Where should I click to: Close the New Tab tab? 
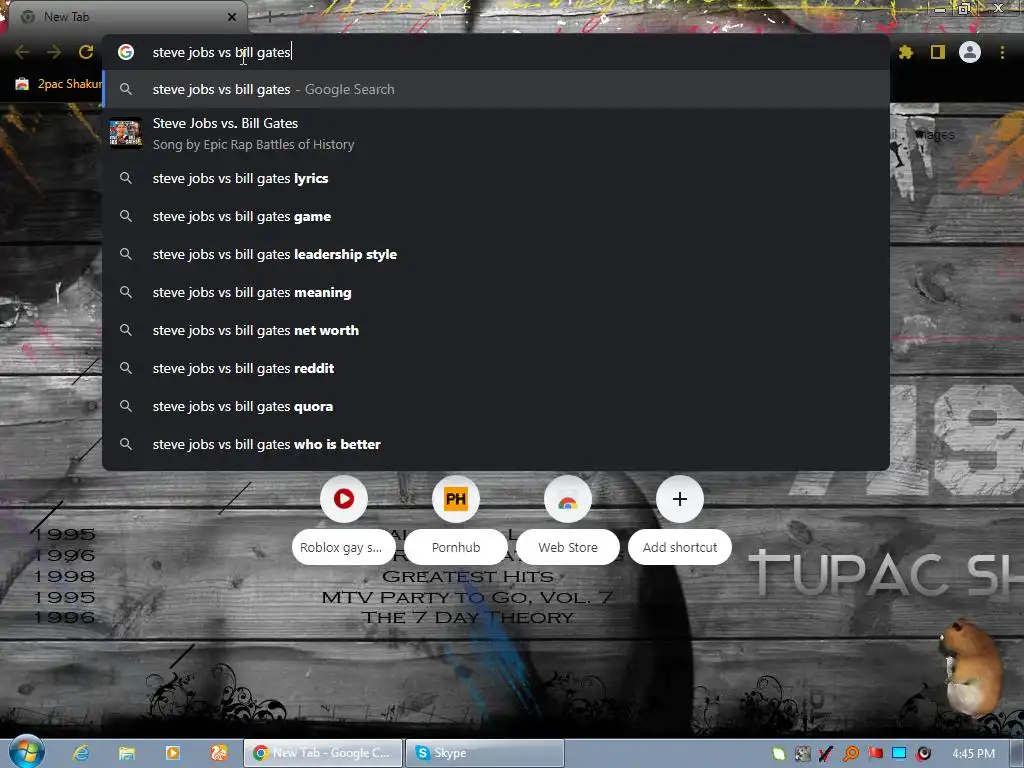point(232,17)
